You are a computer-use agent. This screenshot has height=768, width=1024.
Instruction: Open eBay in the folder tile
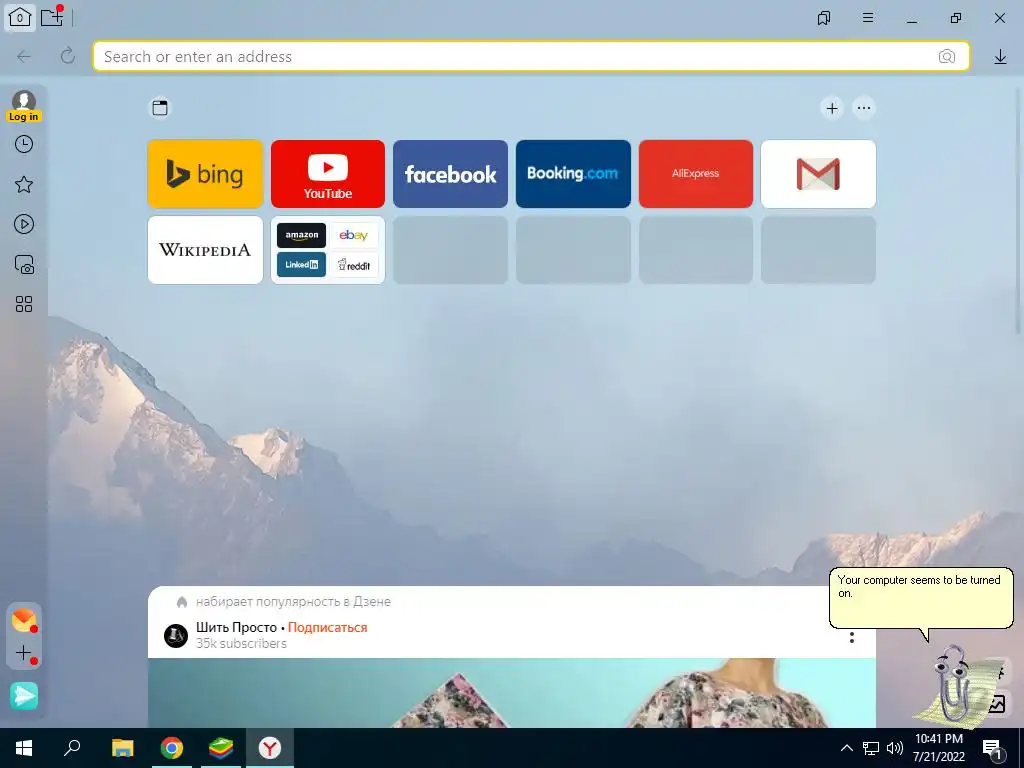point(354,235)
